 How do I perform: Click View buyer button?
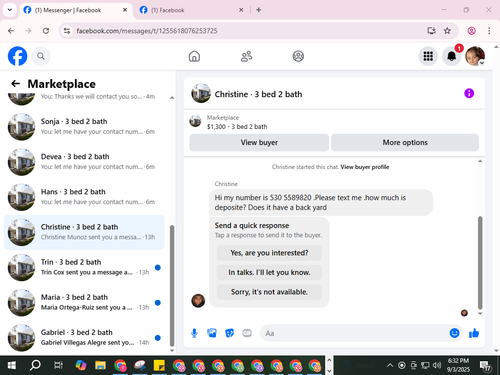[x=259, y=142]
